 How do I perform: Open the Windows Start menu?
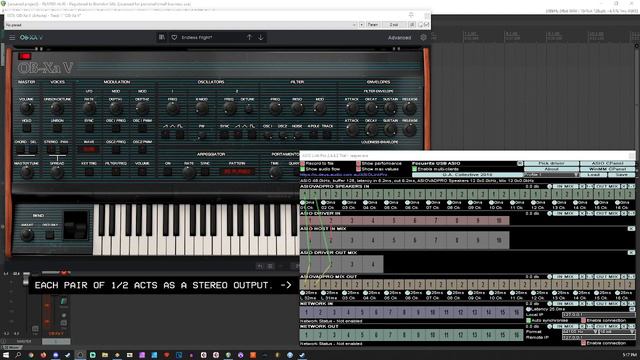[6, 355]
